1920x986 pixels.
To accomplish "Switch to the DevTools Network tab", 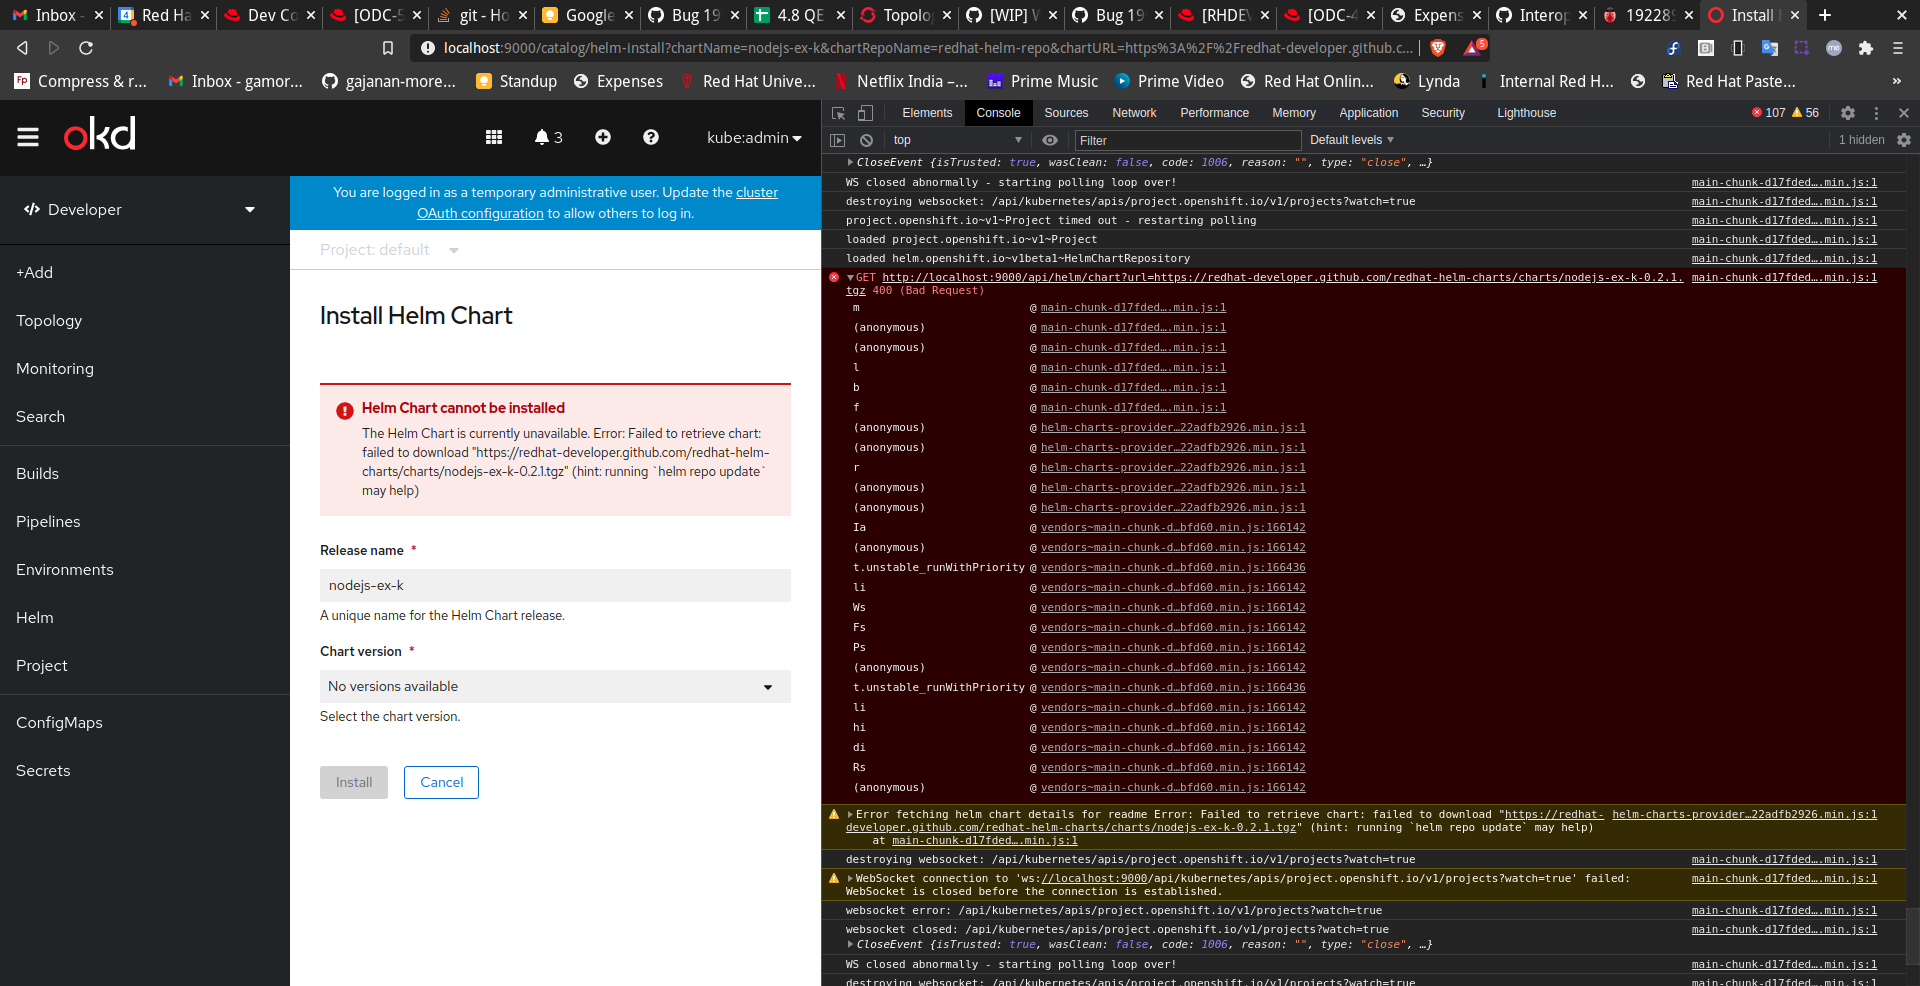I will point(1134,113).
